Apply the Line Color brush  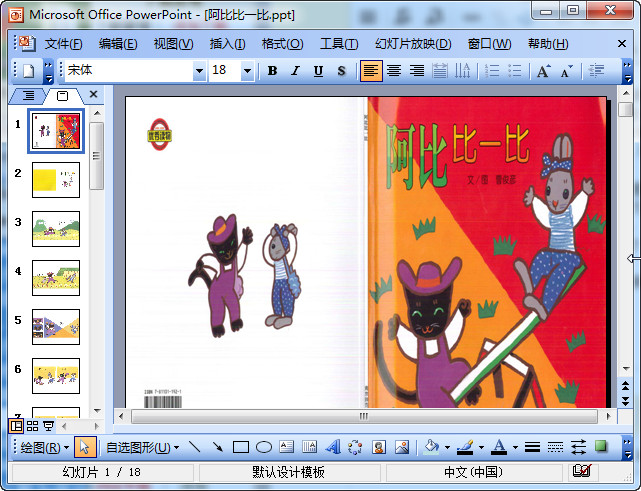point(465,447)
